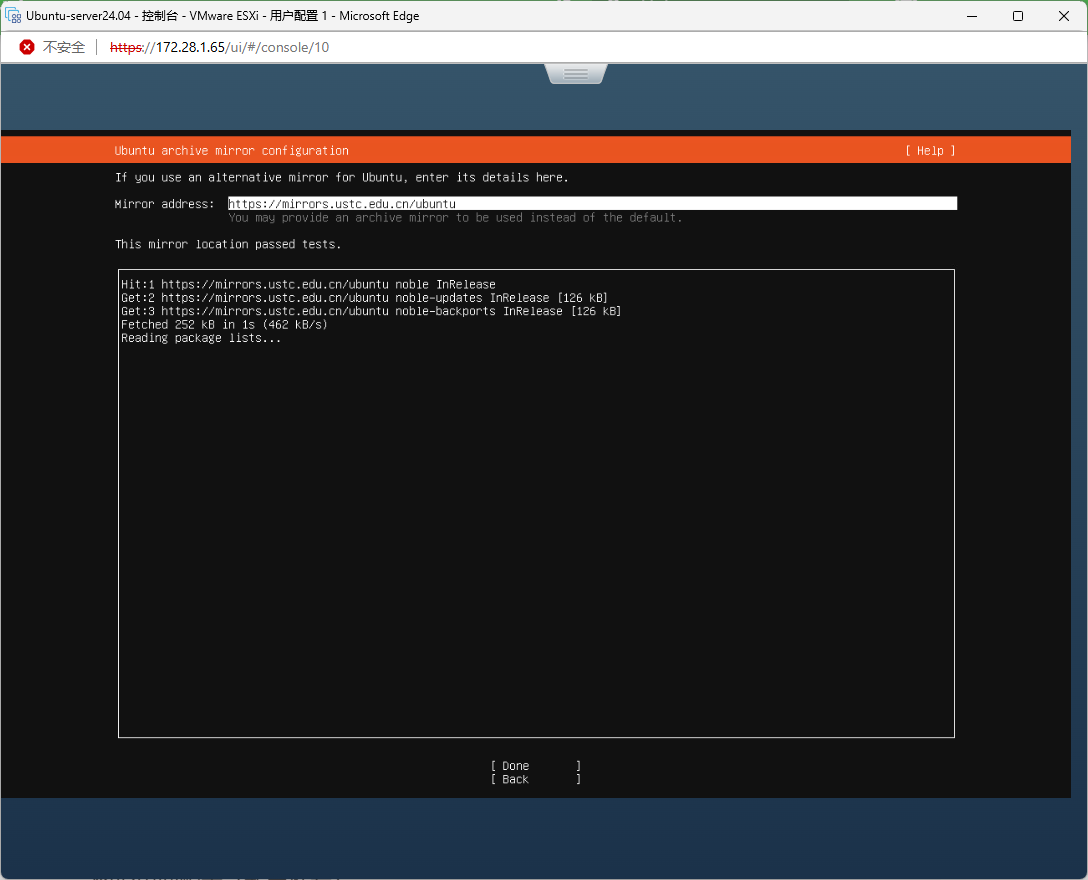Click the Get:3 noble-backports log line
This screenshot has width=1088, height=880.
(370, 311)
